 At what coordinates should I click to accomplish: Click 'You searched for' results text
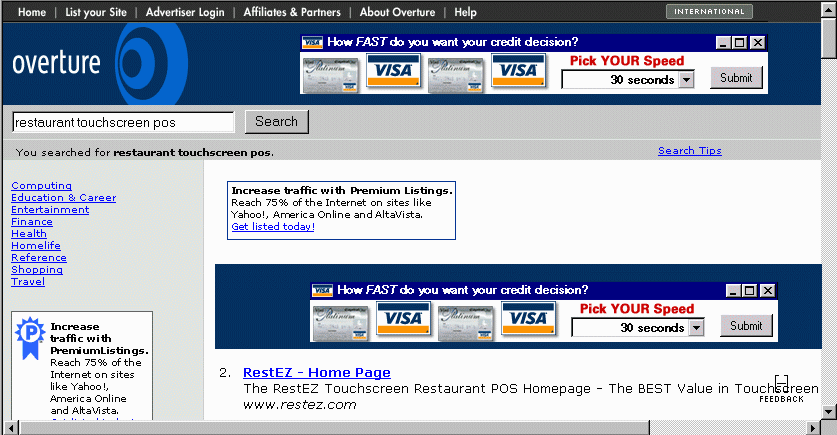click(x=145, y=153)
